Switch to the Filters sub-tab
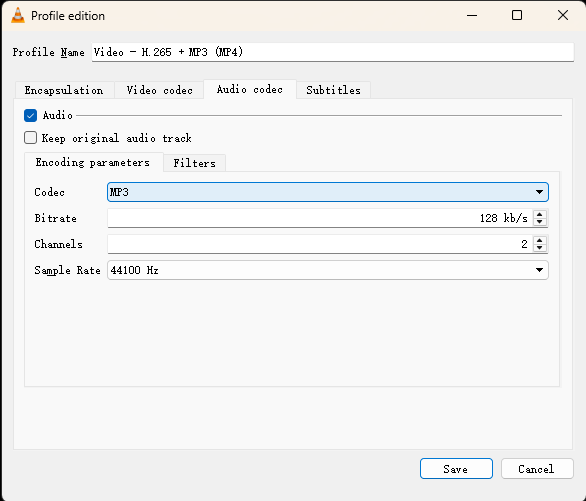The height and width of the screenshot is (501, 586). pos(194,163)
